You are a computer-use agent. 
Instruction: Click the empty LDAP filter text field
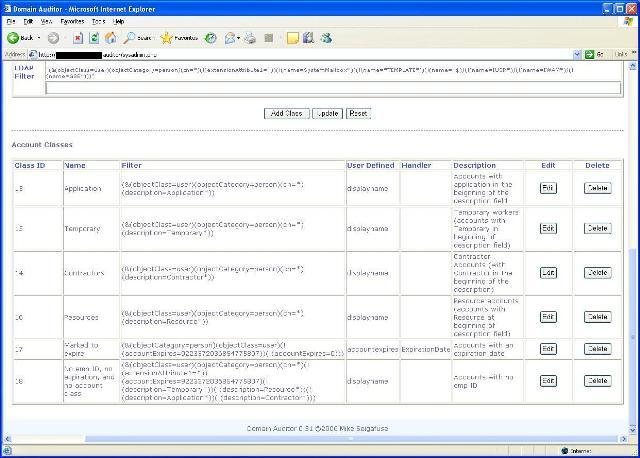pos(332,88)
